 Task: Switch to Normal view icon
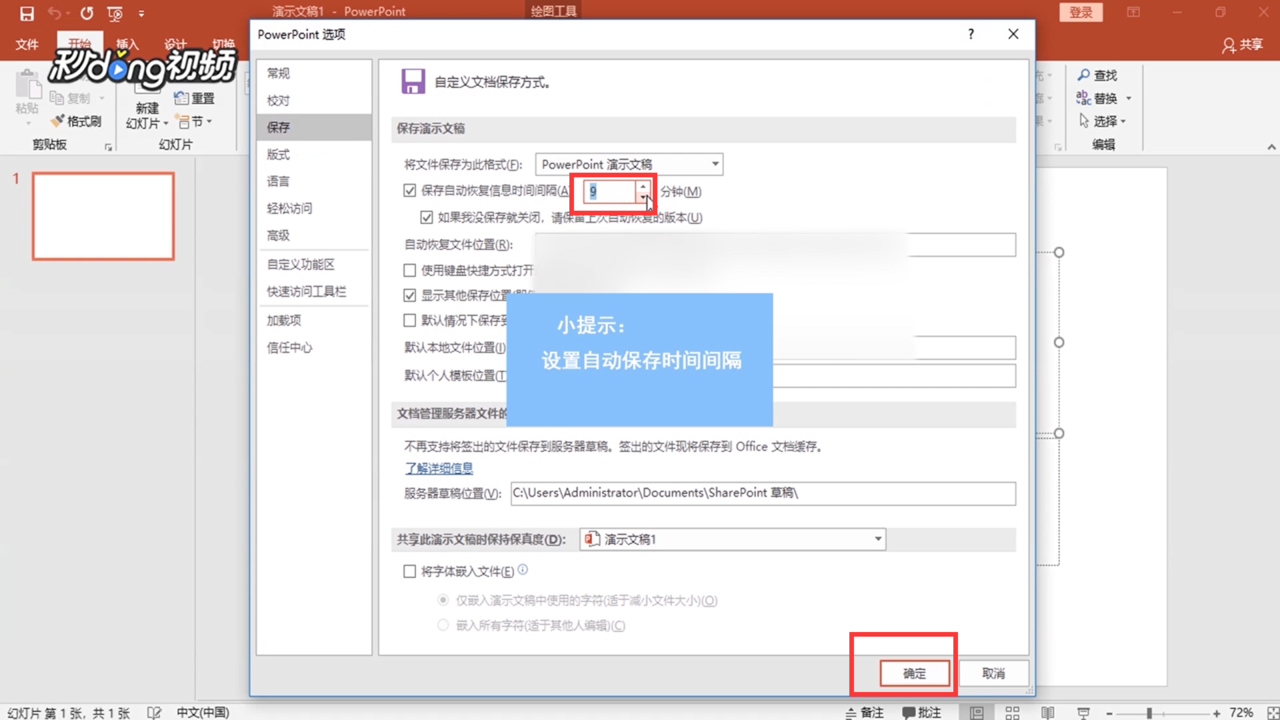tap(977, 712)
